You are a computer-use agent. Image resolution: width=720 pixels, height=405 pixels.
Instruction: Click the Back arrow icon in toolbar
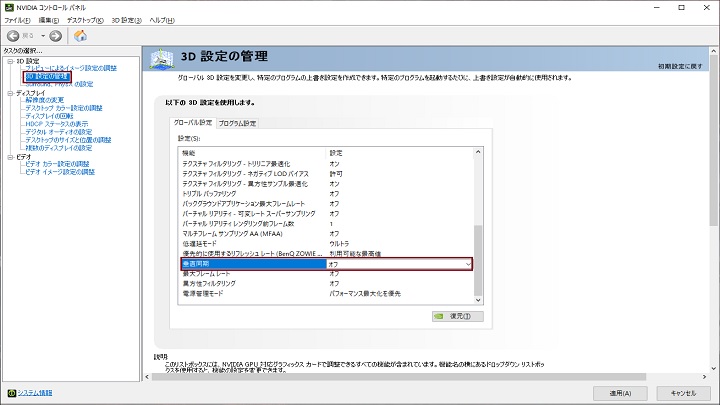point(13,36)
